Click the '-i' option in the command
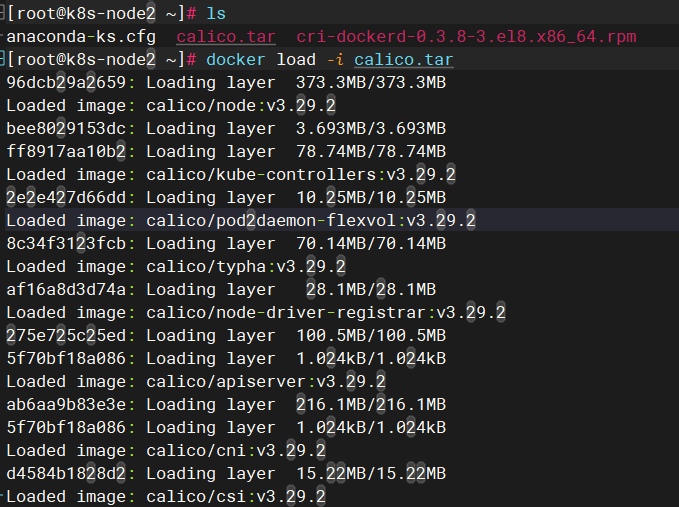The image size is (679, 507). (335, 59)
